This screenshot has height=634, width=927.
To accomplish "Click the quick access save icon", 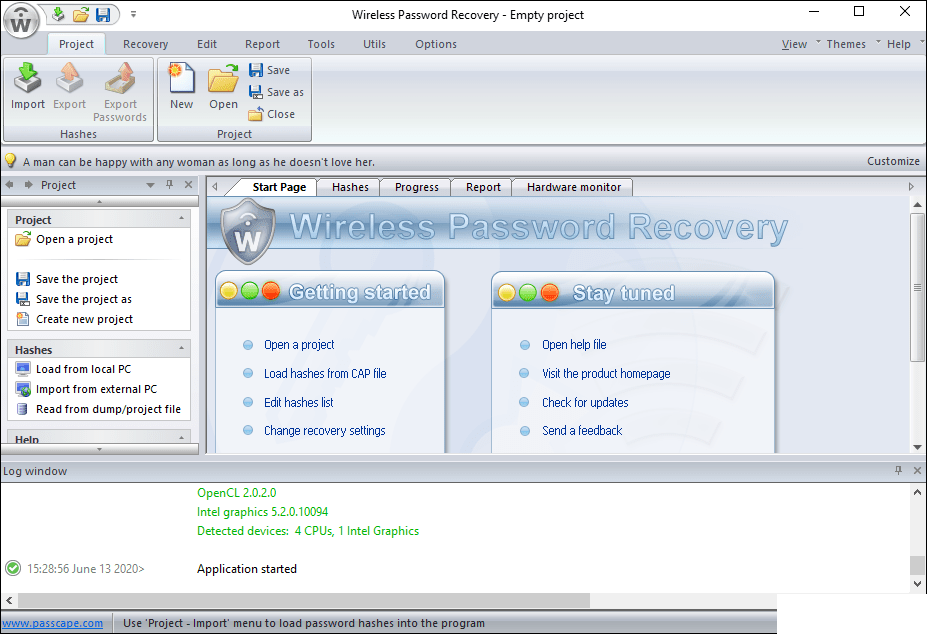I will 103,14.
